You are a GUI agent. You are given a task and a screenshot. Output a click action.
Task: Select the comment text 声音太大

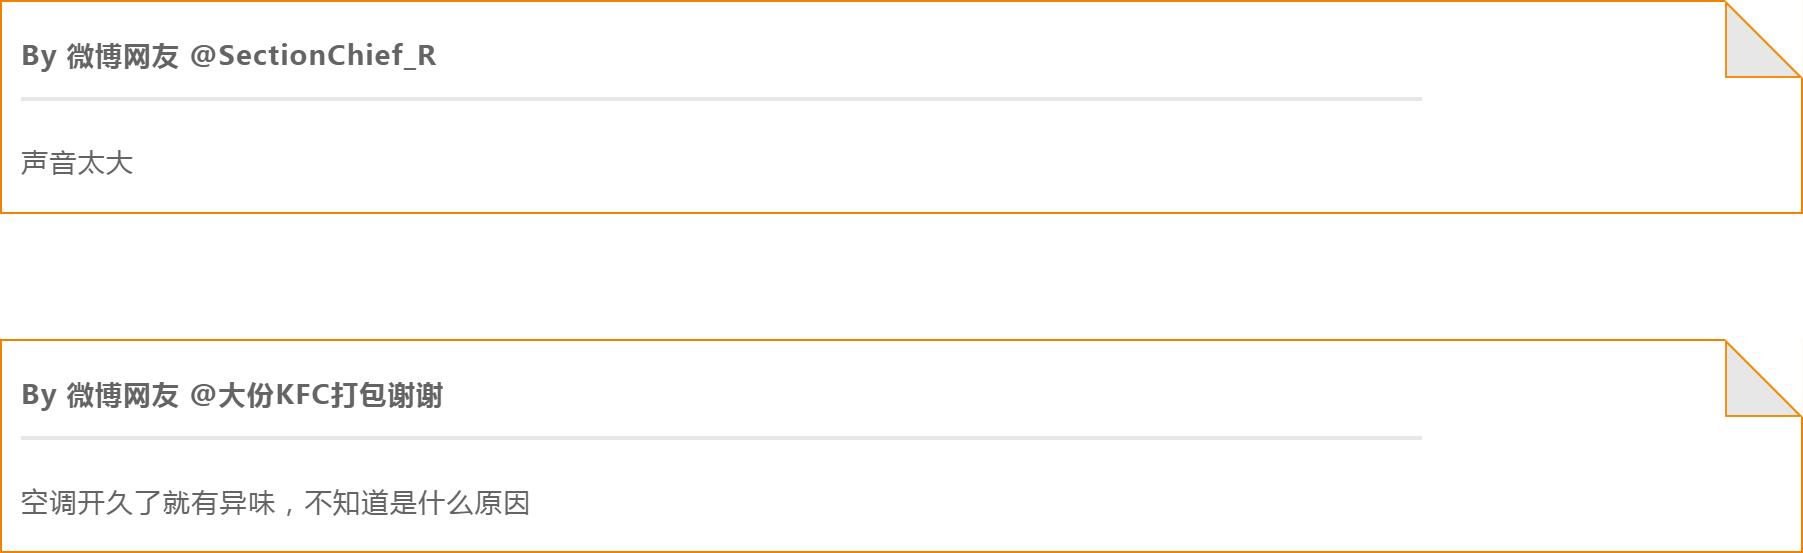(x=77, y=163)
